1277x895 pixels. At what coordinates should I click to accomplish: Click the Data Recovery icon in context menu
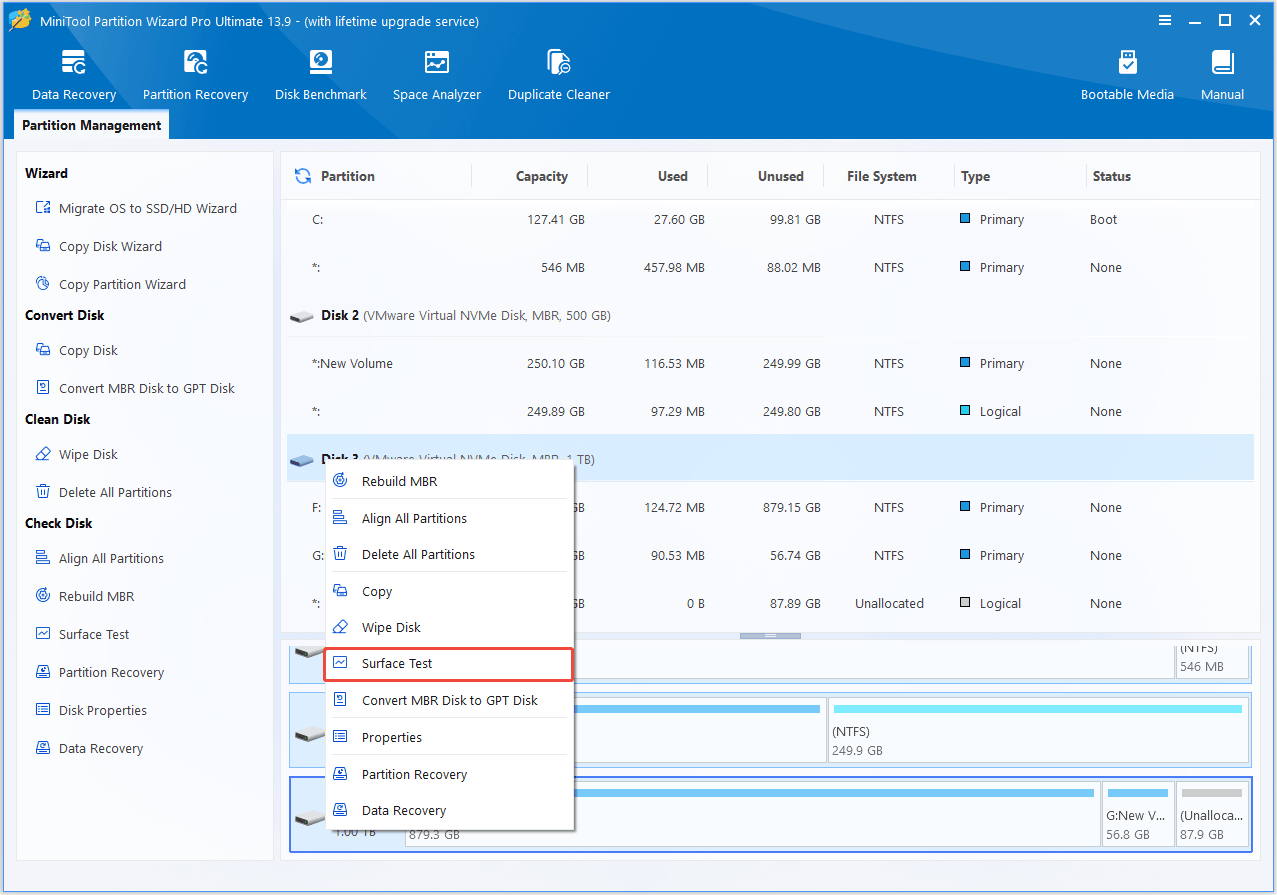coord(341,810)
